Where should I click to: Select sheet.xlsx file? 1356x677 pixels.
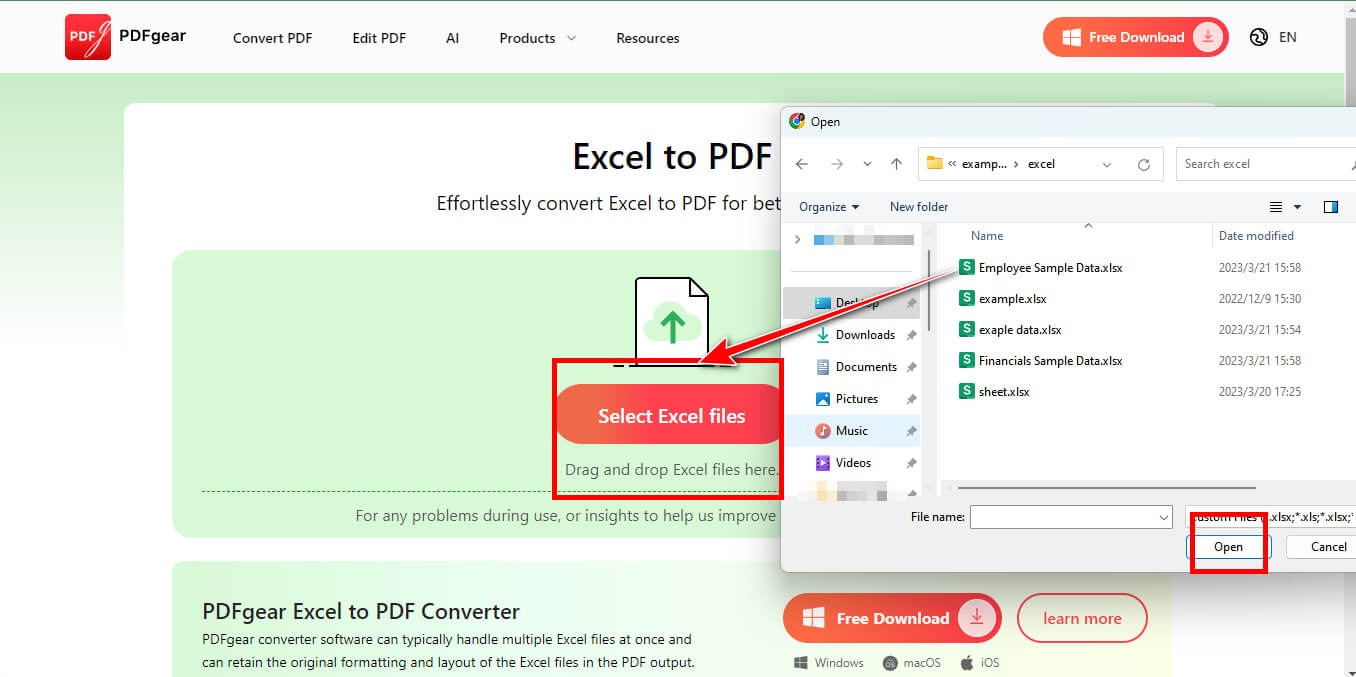[1004, 391]
